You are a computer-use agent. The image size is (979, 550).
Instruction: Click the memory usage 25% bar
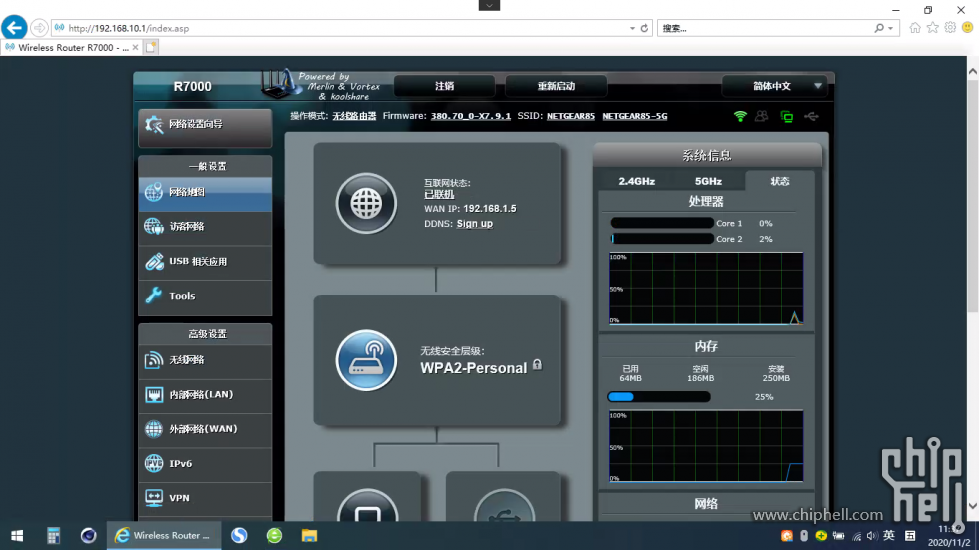coord(659,396)
